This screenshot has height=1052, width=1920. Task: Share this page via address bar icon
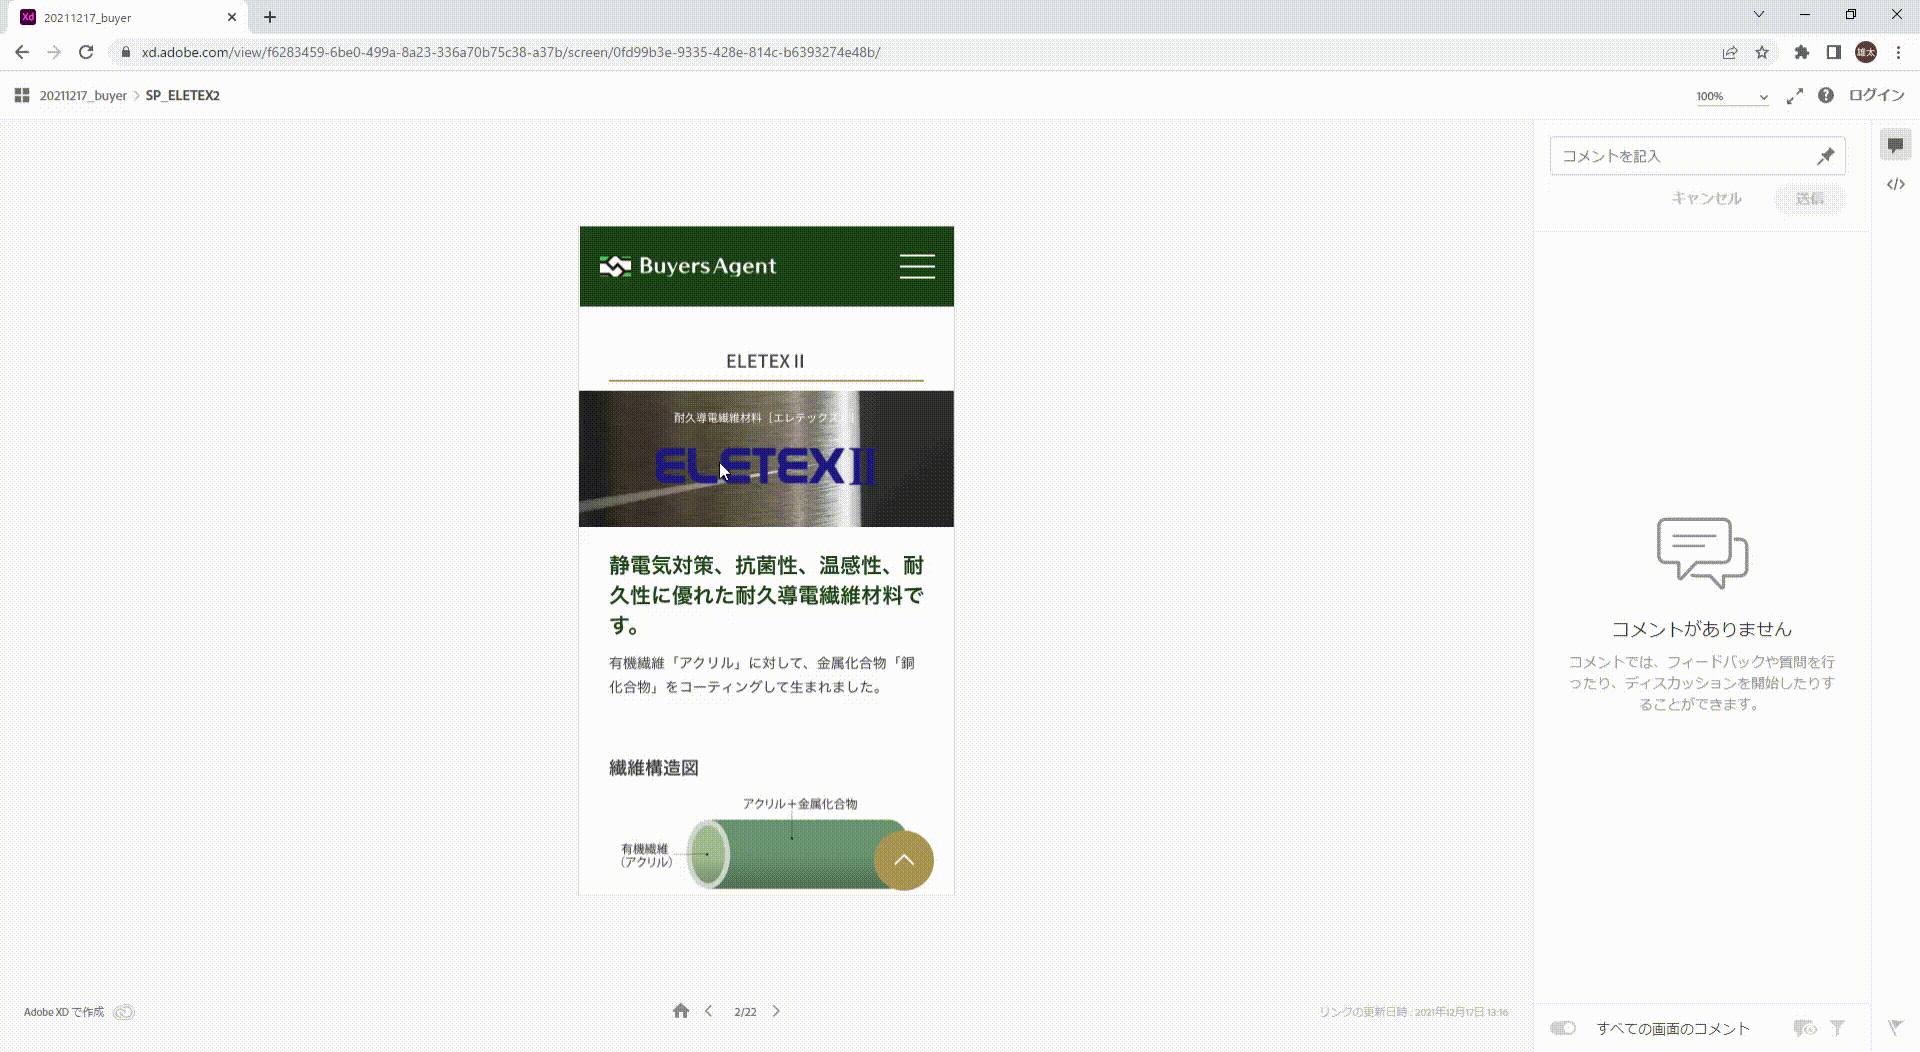click(x=1730, y=52)
